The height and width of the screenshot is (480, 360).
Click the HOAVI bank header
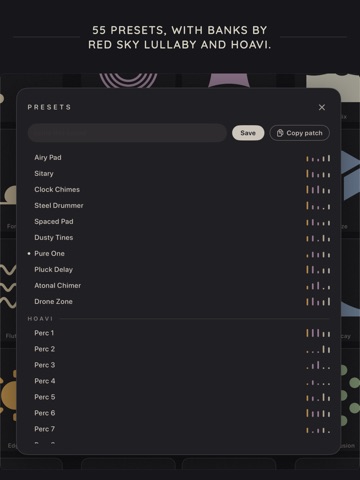pyautogui.click(x=40, y=319)
